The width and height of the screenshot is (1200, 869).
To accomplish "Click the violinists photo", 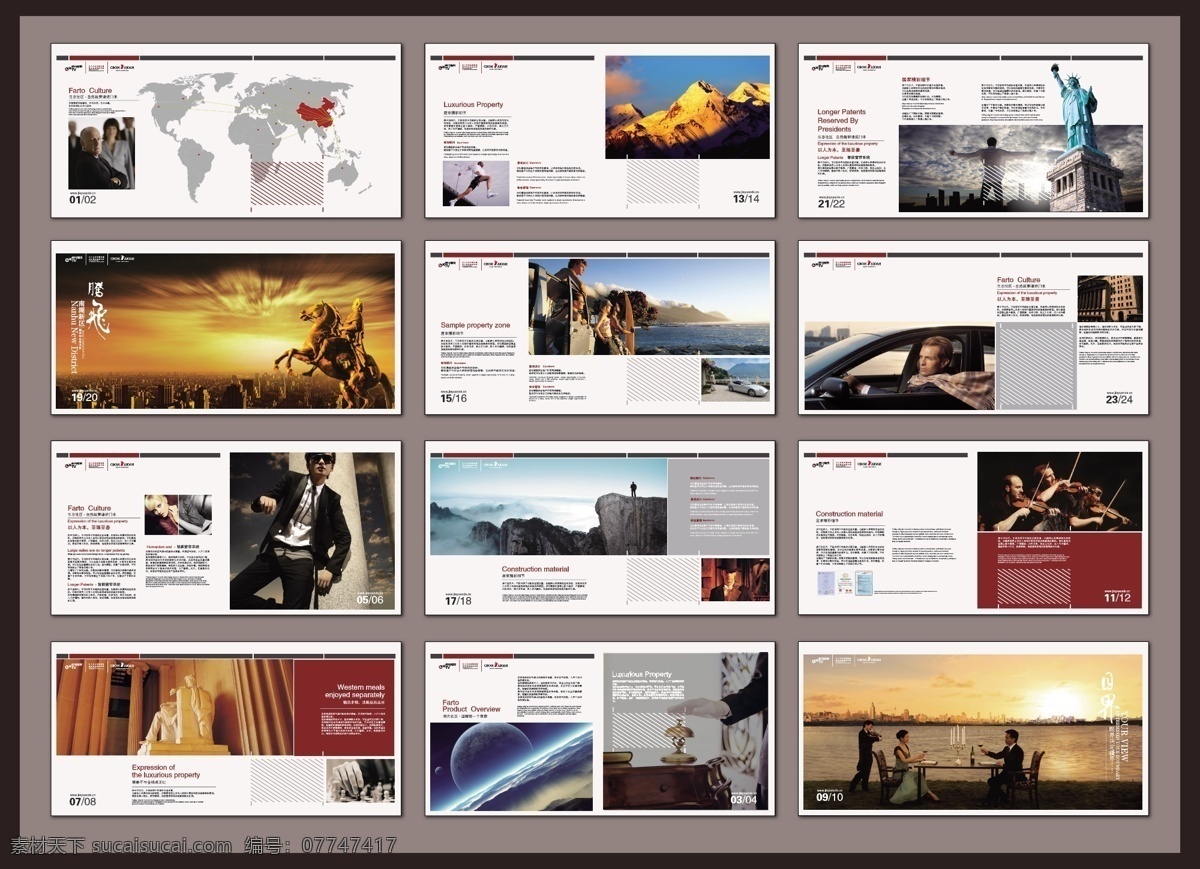I will pos(1059,492).
